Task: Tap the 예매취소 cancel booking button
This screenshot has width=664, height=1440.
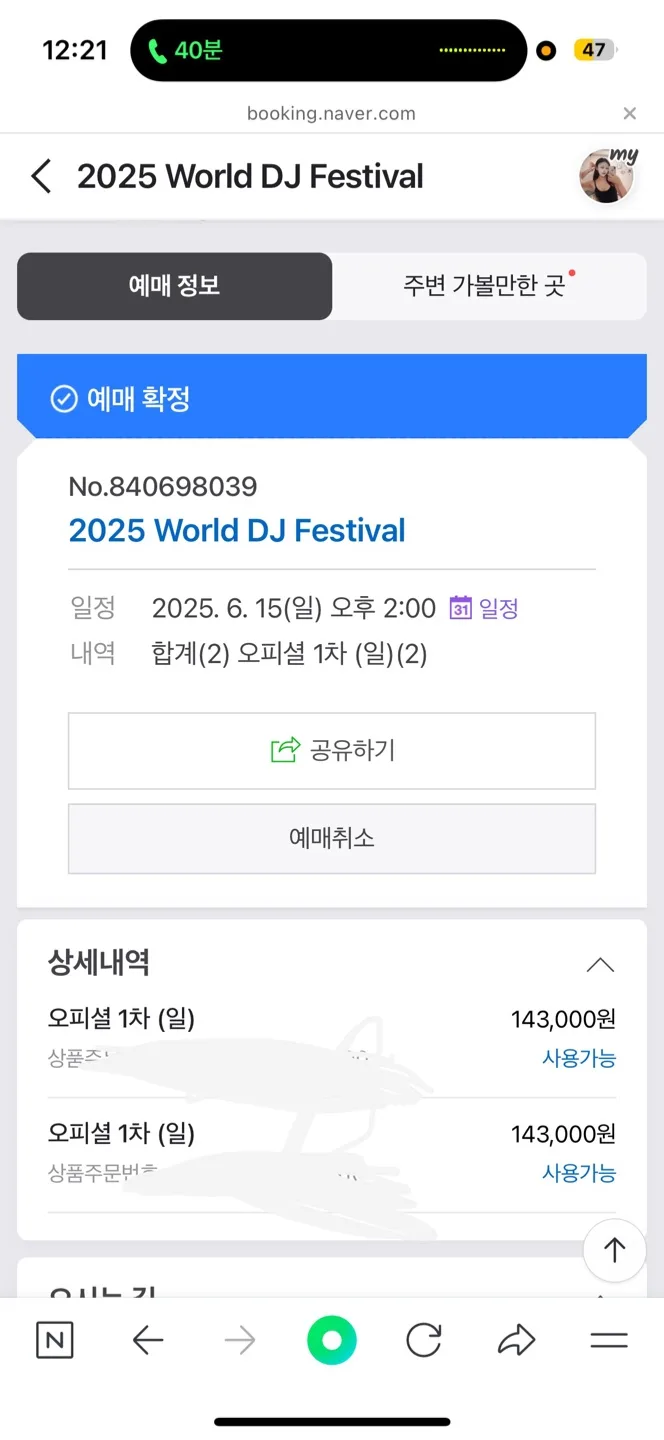Action: (332, 838)
